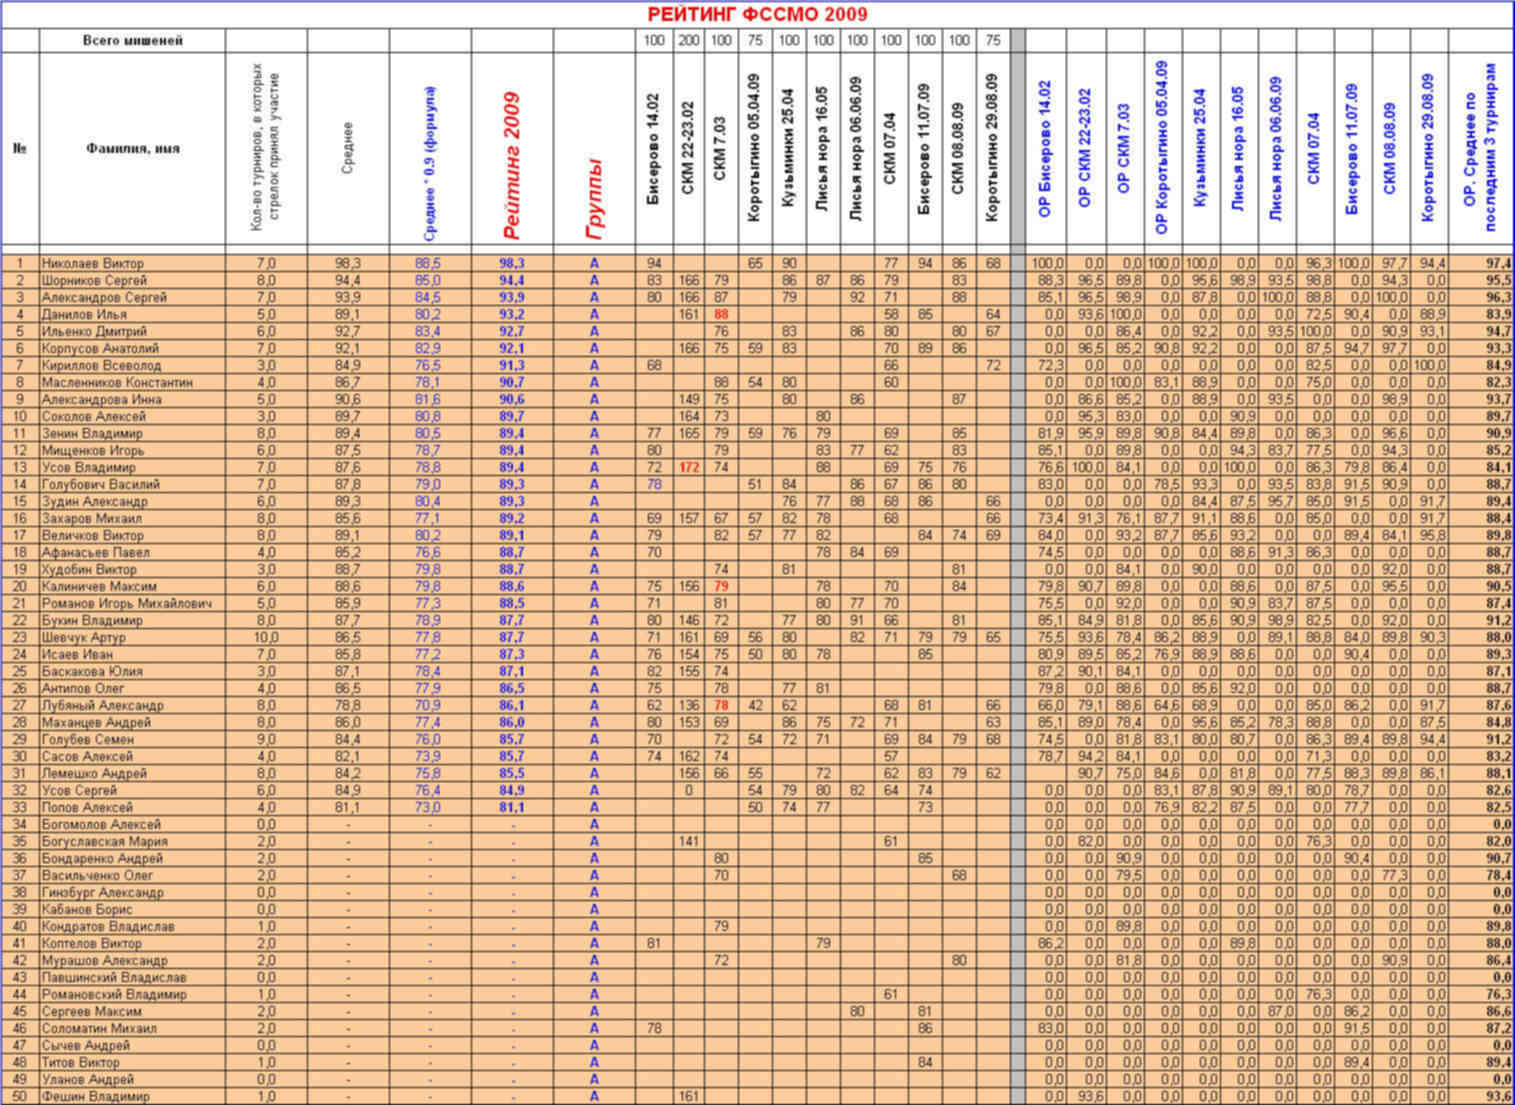Click the Фамилия, имя header cell
Viewport: 1515px width, 1105px height.
pos(132,148)
